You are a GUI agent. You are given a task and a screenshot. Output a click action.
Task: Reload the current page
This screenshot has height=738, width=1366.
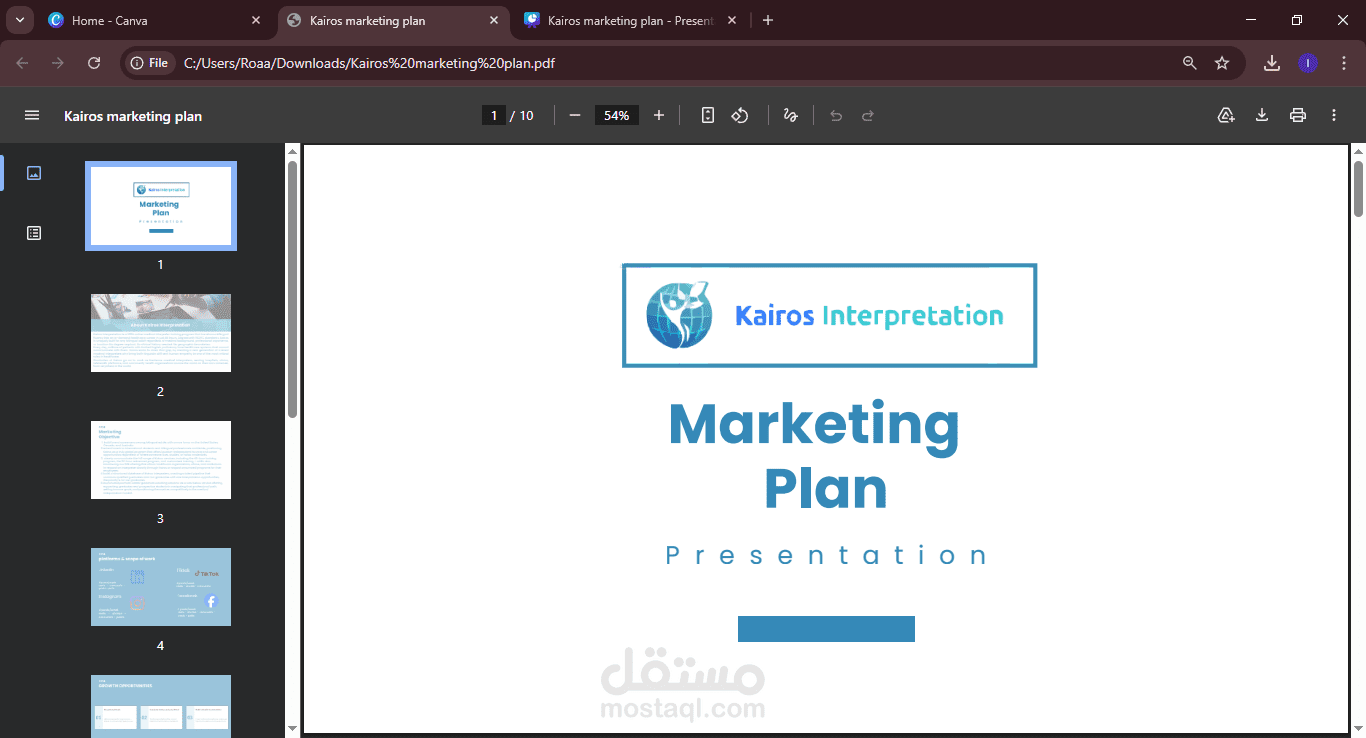point(94,63)
